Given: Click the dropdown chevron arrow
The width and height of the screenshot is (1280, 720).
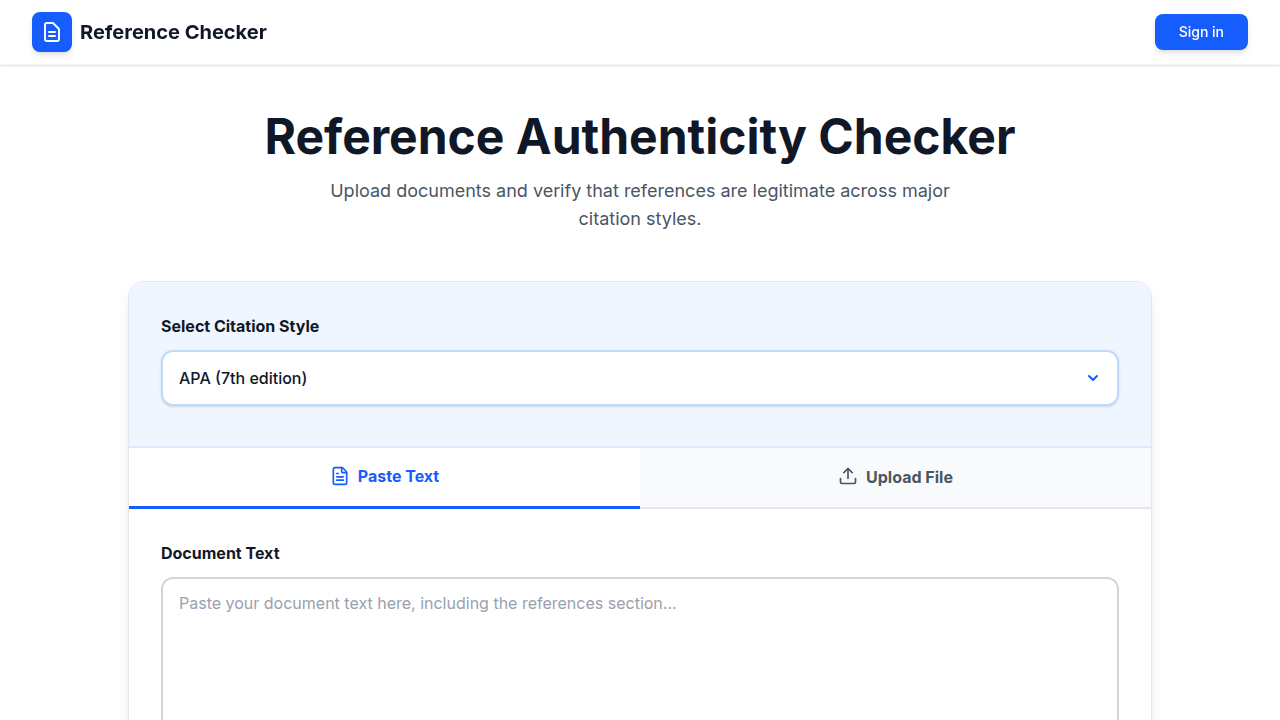Looking at the screenshot, I should pyautogui.click(x=1093, y=378).
